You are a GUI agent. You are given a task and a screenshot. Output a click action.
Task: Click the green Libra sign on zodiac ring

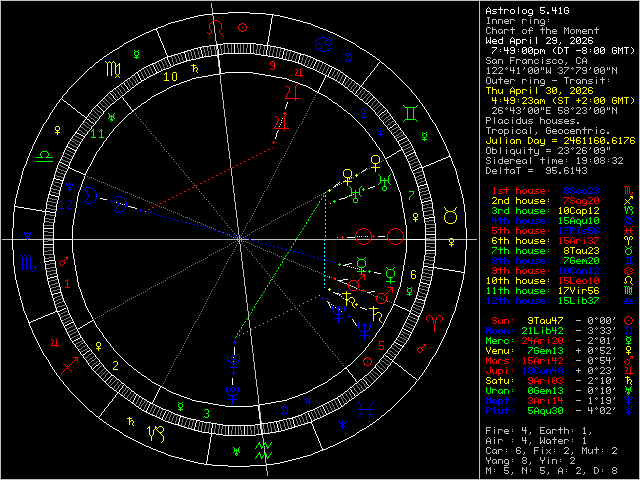(44, 156)
